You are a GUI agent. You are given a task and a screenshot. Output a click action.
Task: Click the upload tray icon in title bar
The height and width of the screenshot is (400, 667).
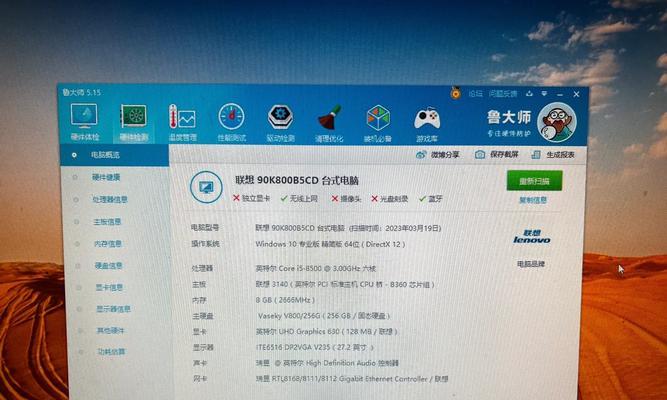pyautogui.click(x=529, y=94)
